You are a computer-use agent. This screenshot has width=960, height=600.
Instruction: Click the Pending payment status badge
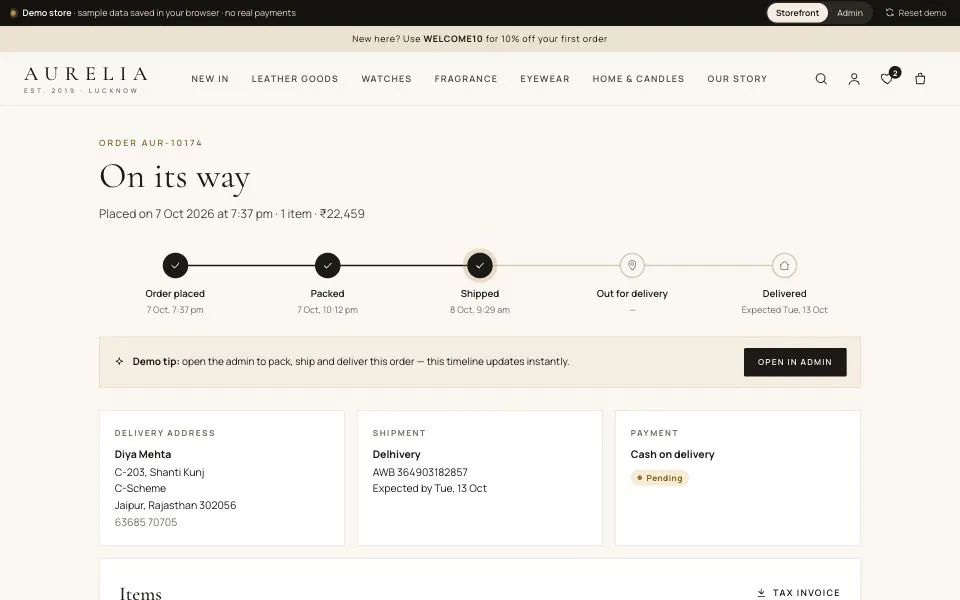[x=659, y=478]
